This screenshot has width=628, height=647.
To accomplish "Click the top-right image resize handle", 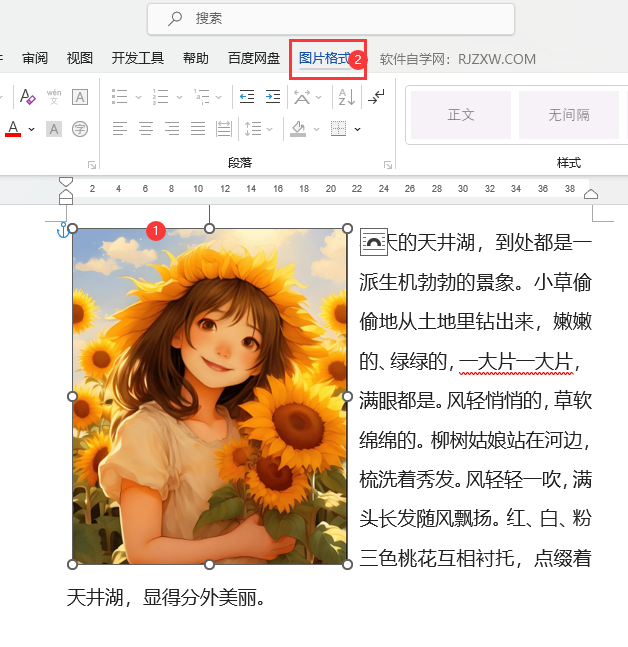I will tap(347, 229).
